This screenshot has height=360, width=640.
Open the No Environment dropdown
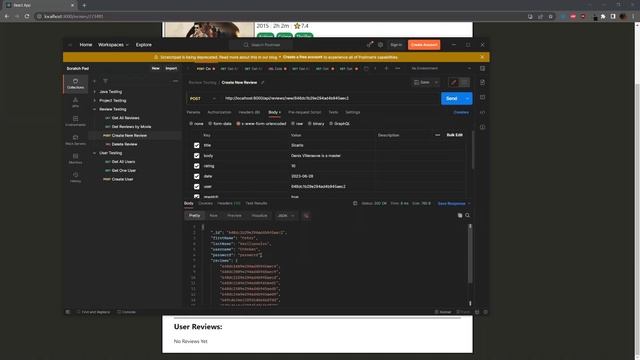click(441, 69)
